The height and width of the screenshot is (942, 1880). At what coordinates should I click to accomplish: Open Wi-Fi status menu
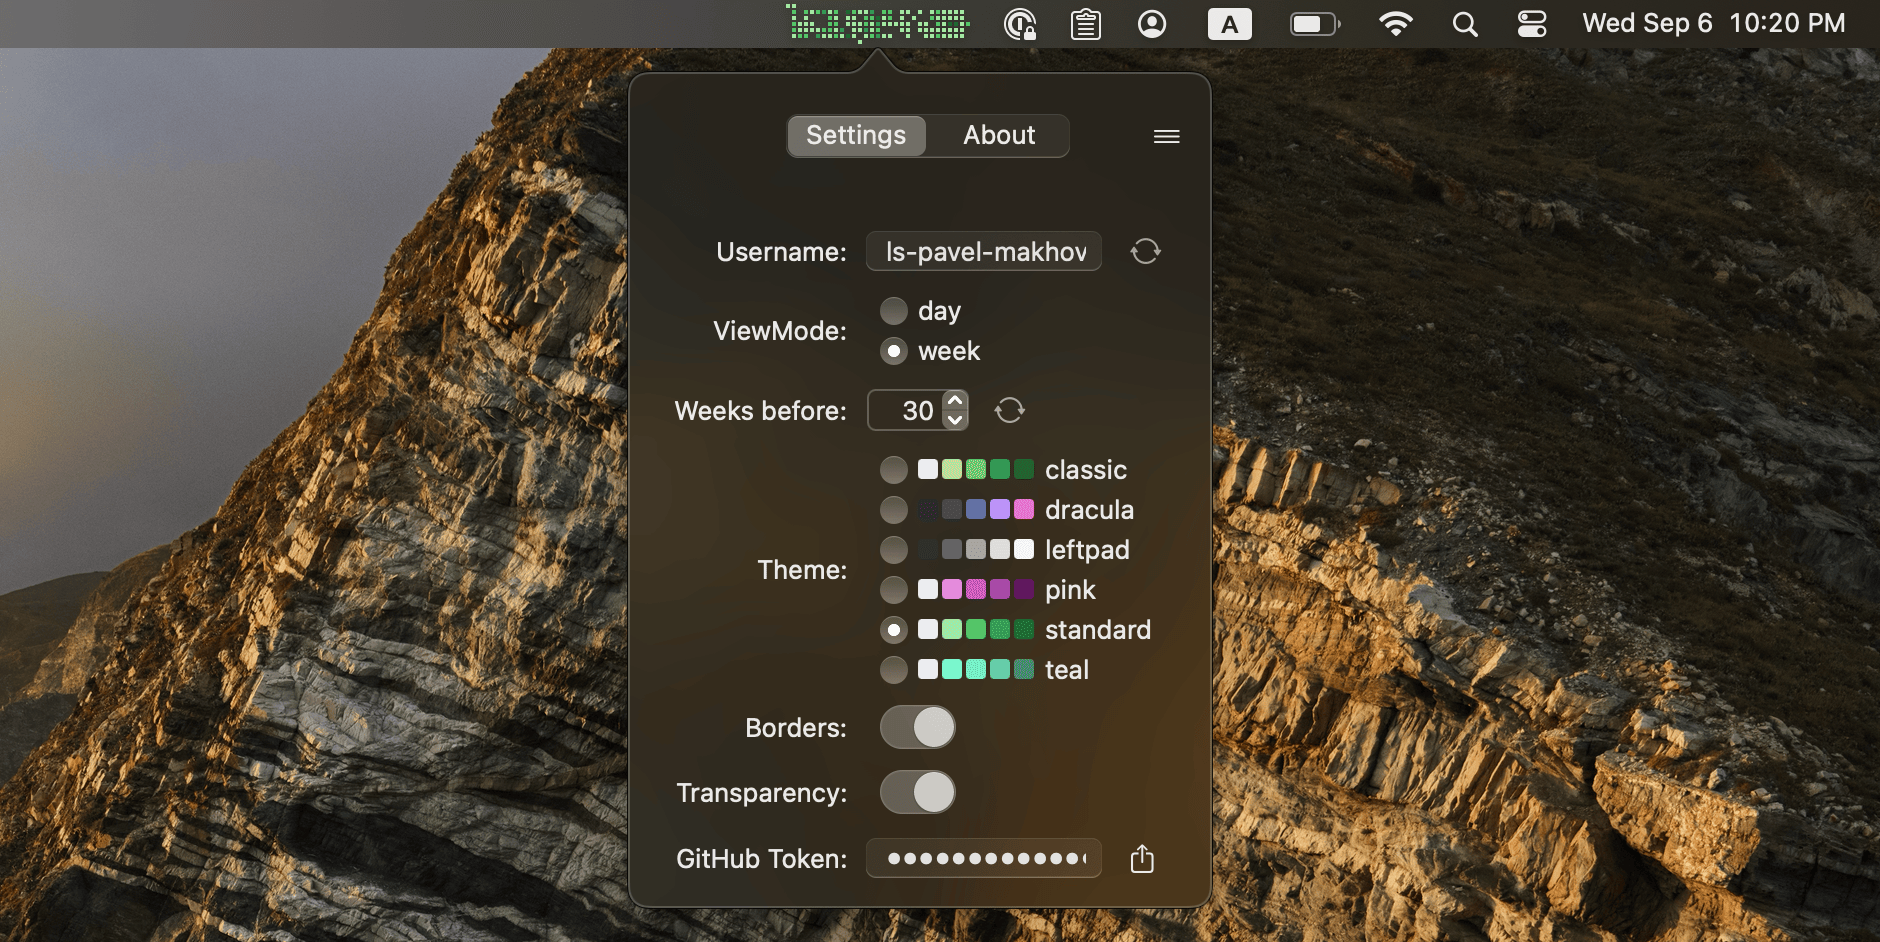1395,24
